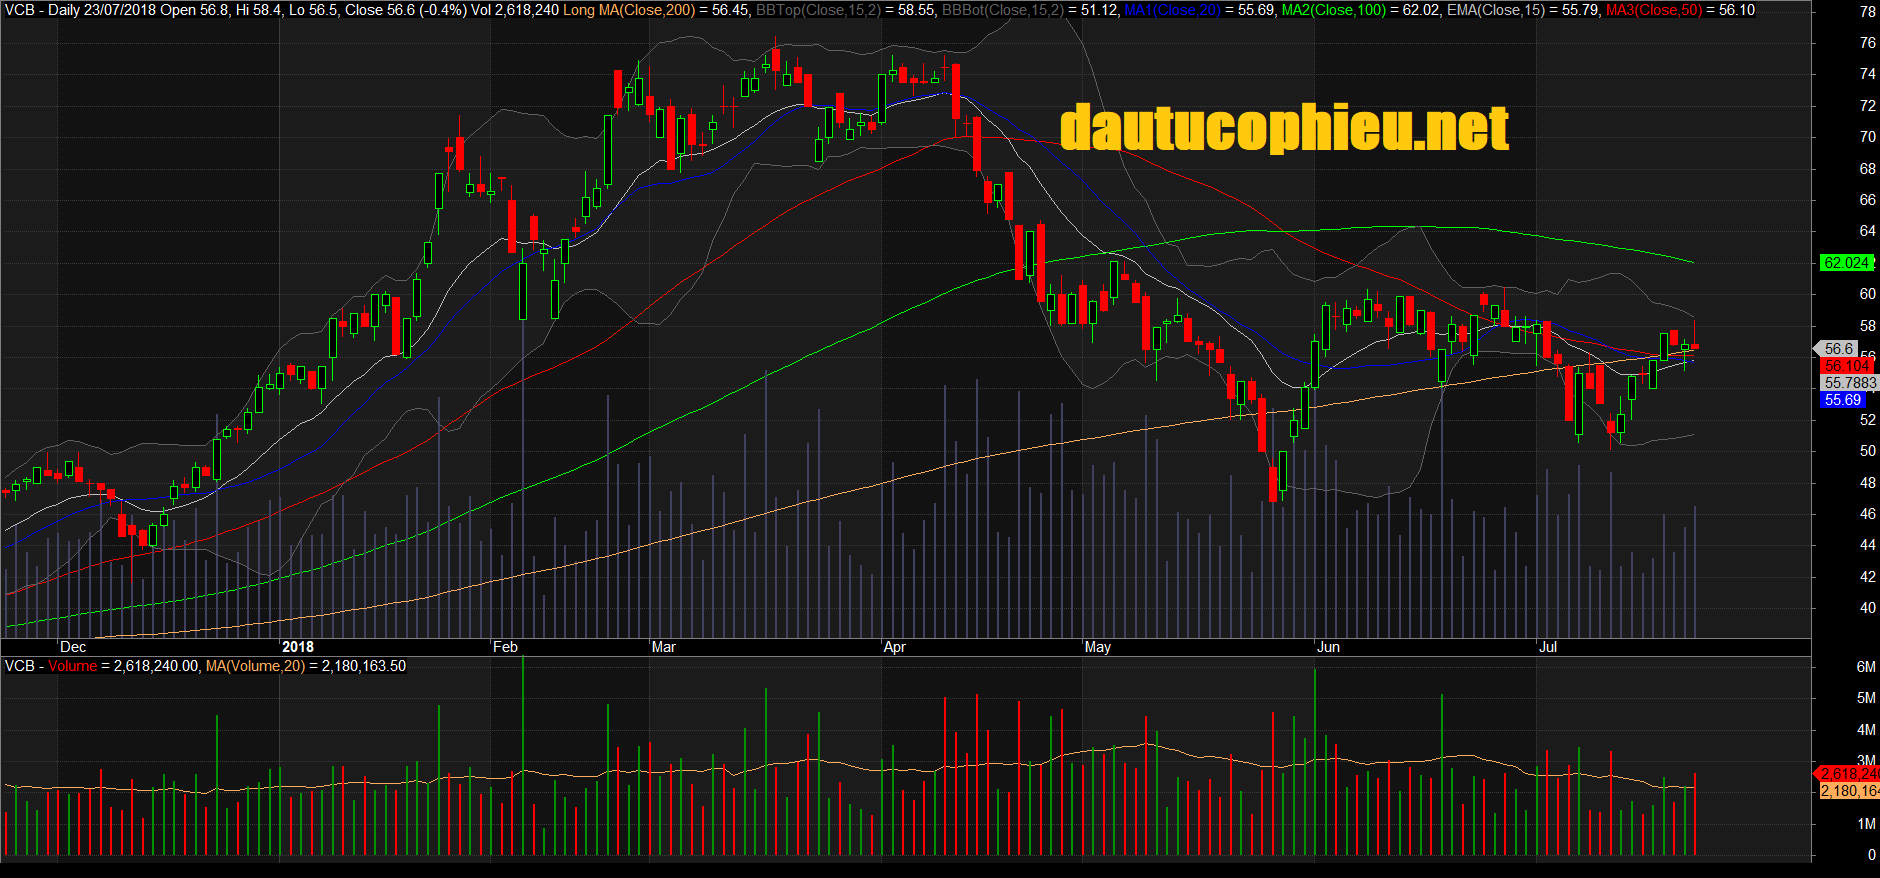Click the green 62.024 price tag
The width and height of the screenshot is (1880, 878).
pyautogui.click(x=1845, y=263)
